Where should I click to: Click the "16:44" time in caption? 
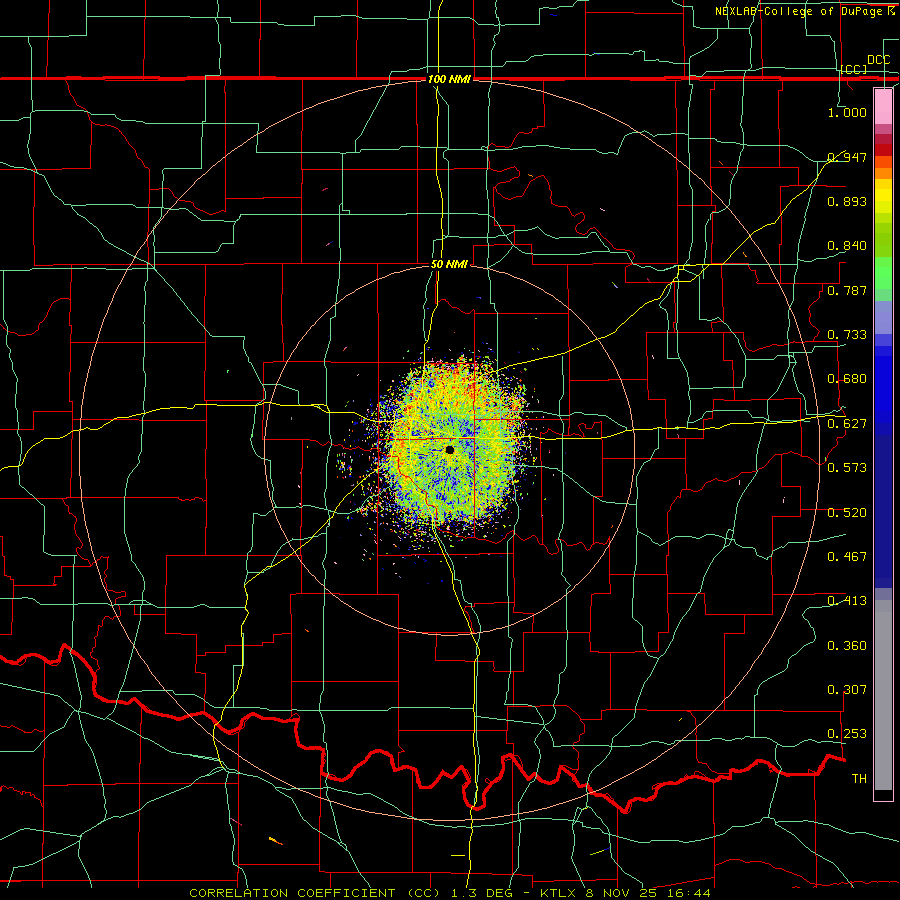click(691, 893)
